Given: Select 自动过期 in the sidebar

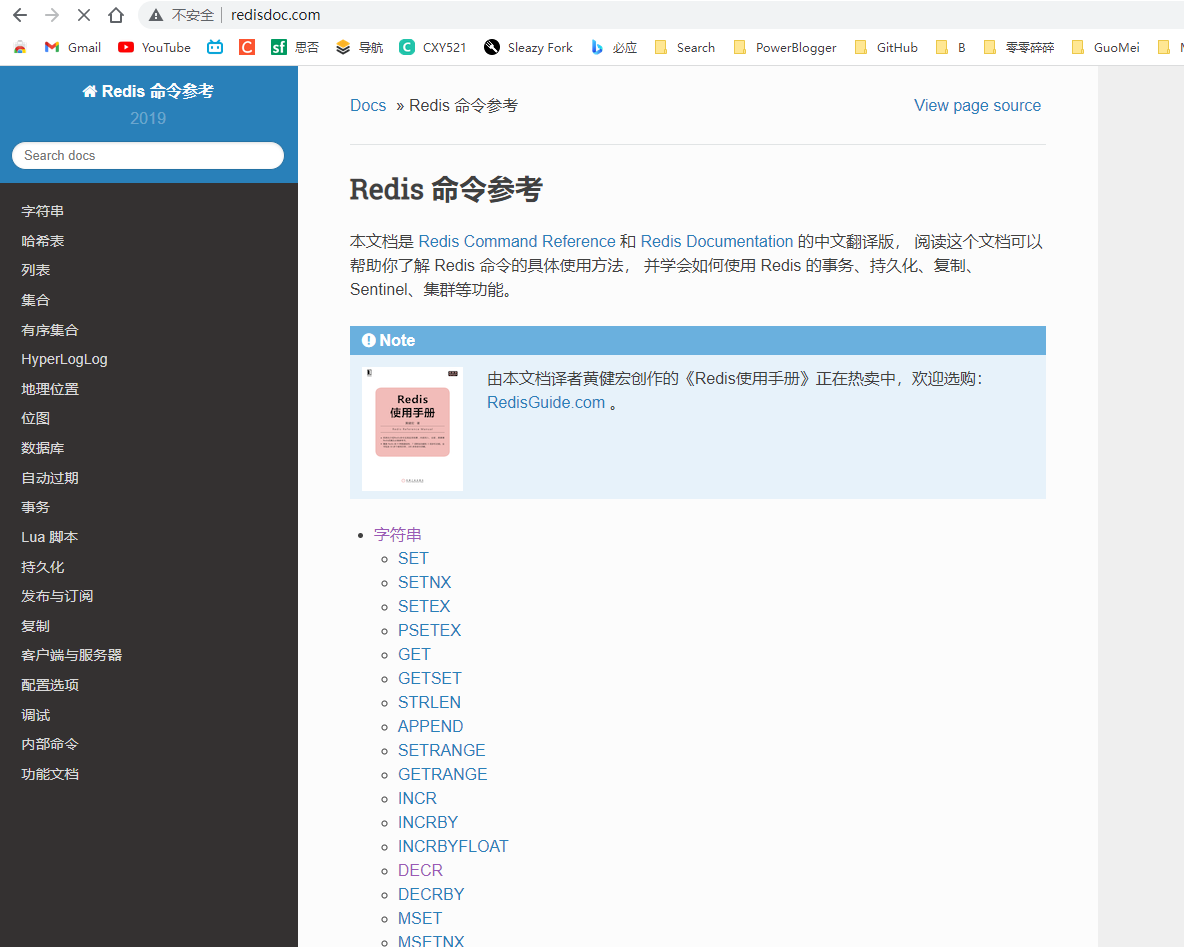Looking at the screenshot, I should pos(50,478).
